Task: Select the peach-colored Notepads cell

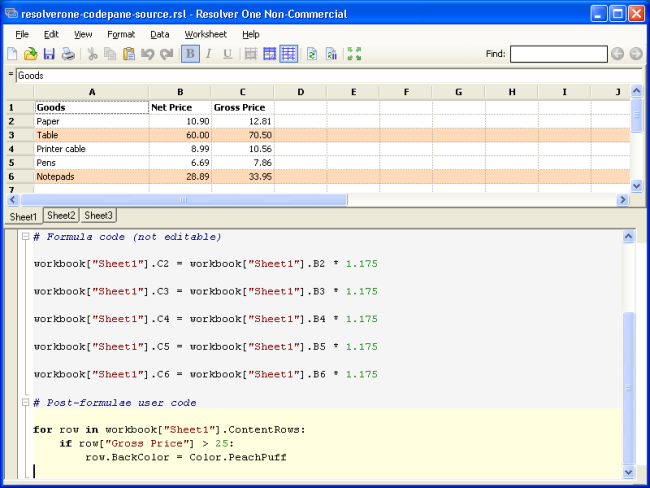Action: pos(92,176)
